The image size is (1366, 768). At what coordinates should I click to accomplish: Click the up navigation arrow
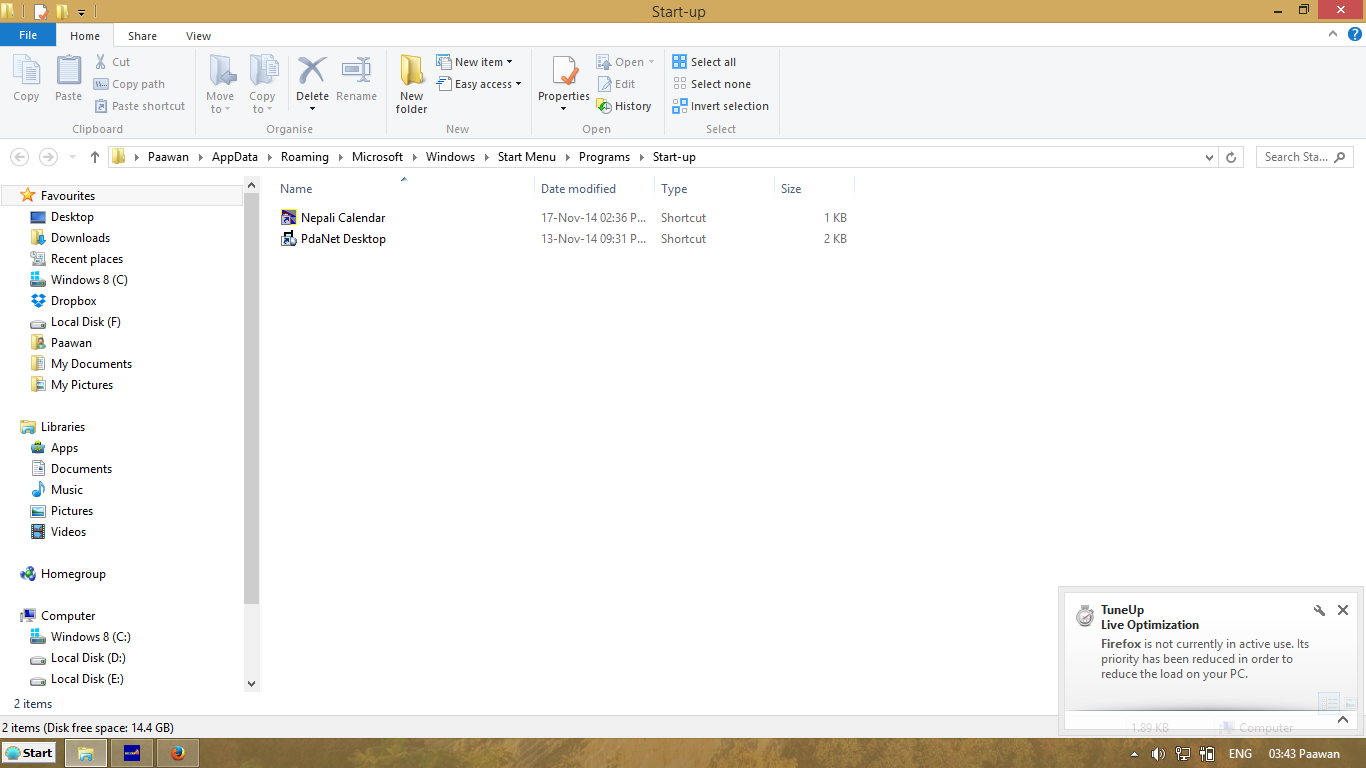pos(94,156)
